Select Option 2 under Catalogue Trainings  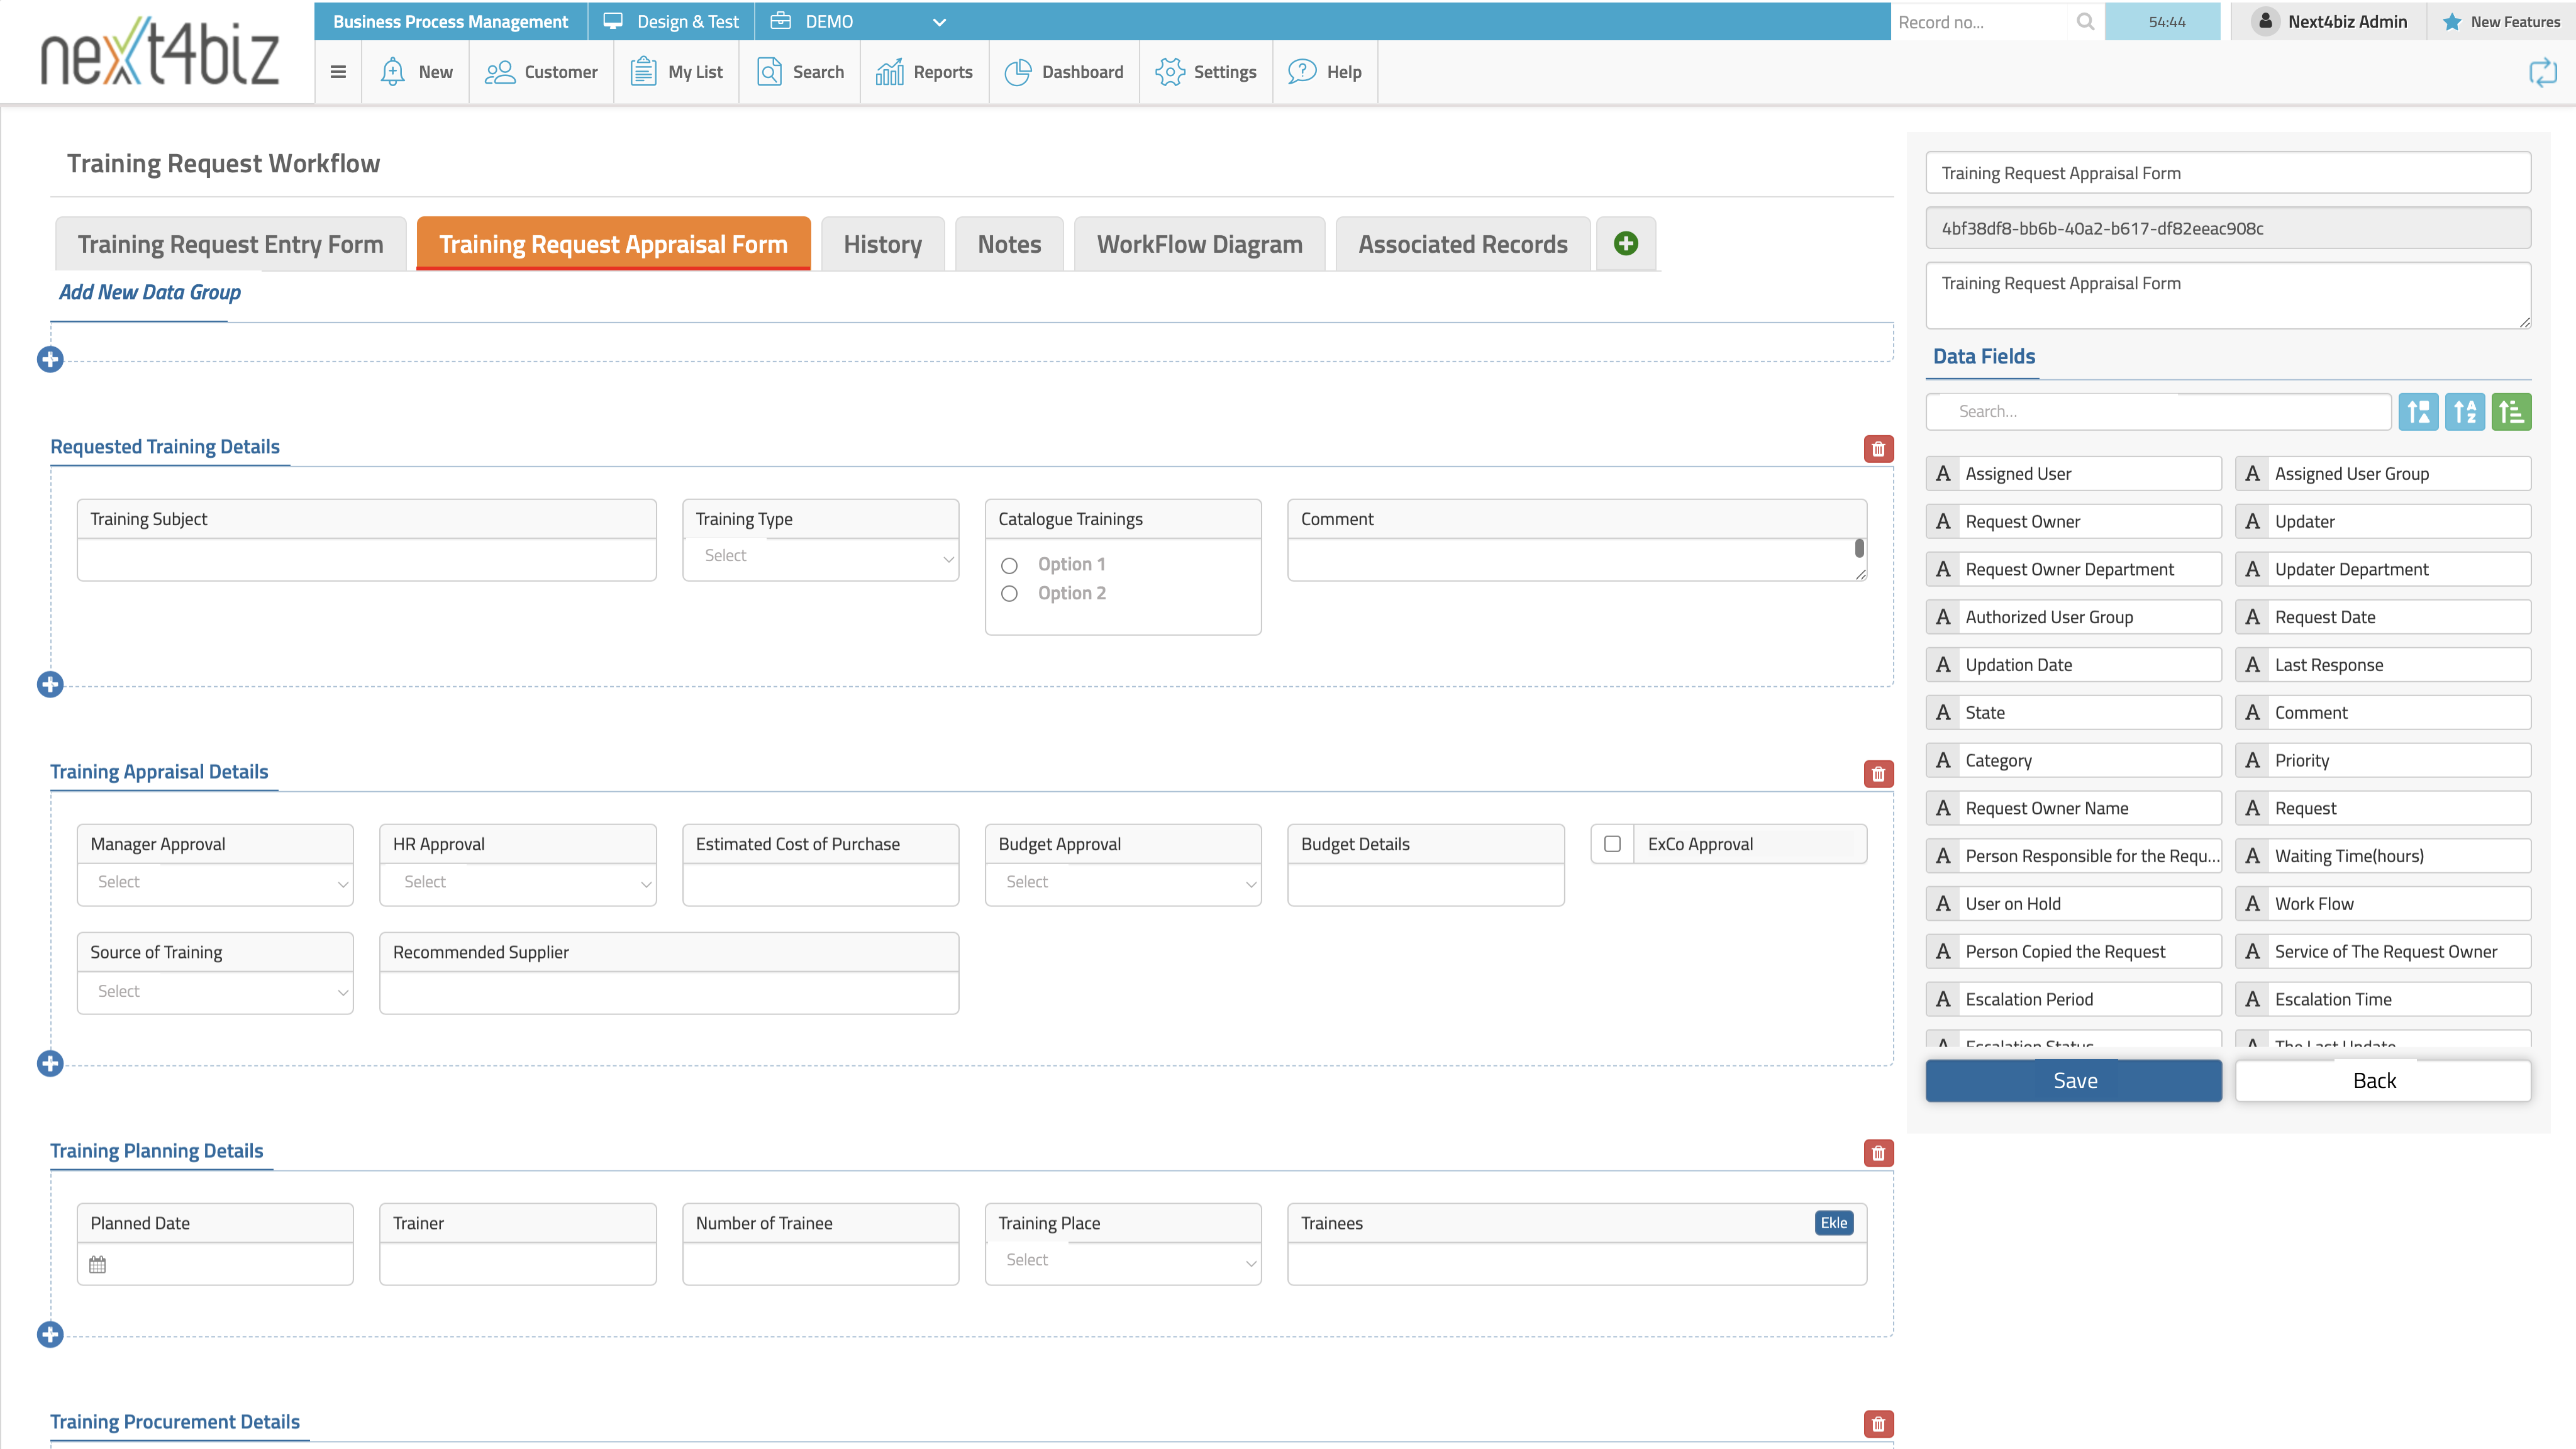(x=1009, y=593)
